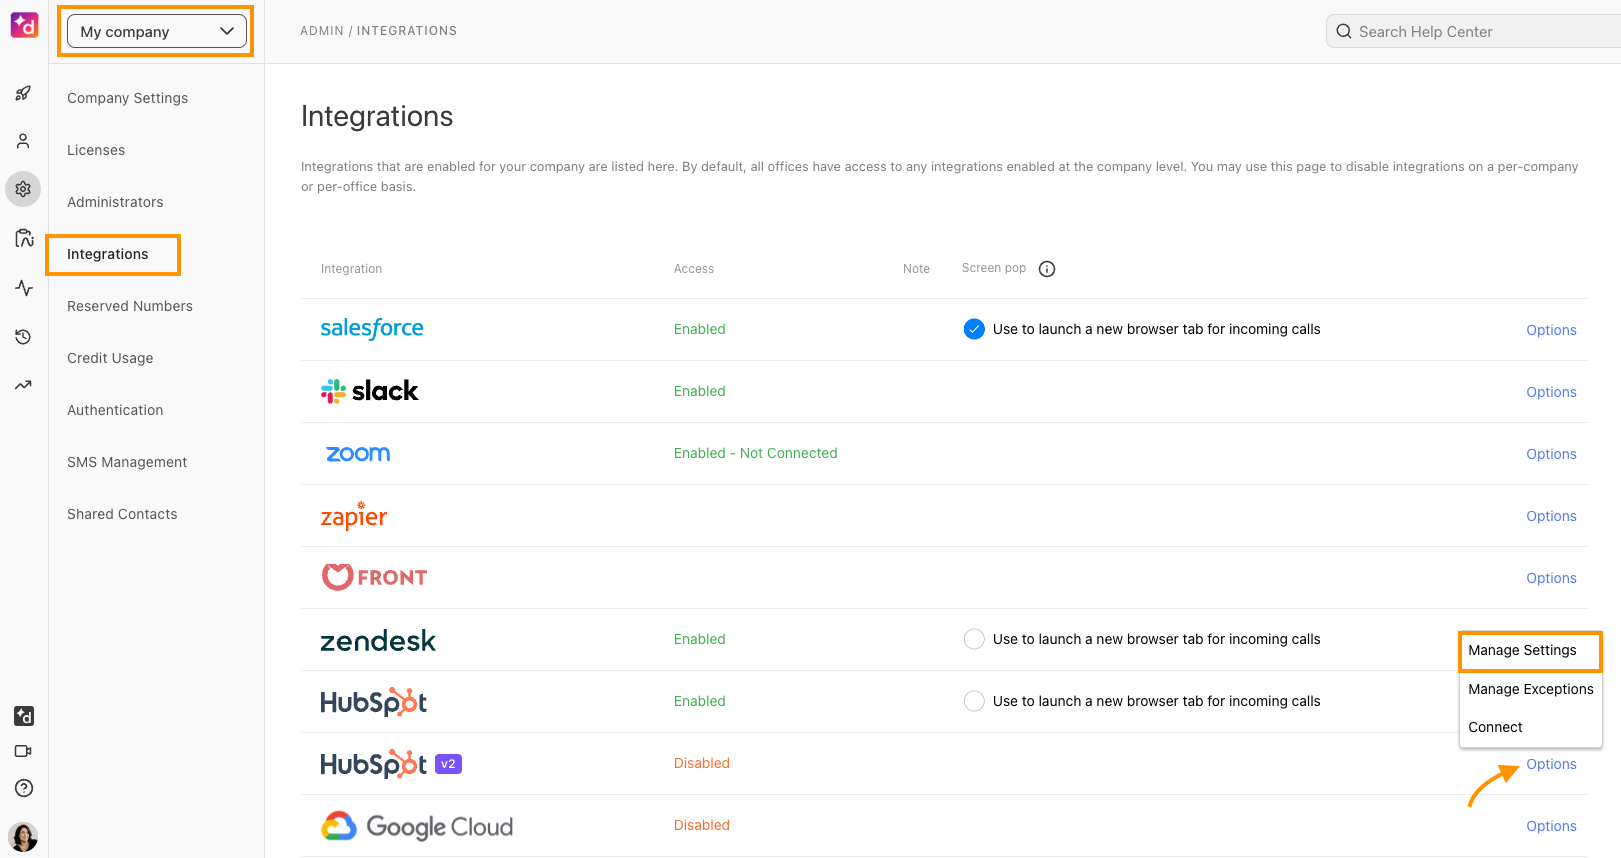Open Options for Google Cloud
Screen dimensions: 1621x858
[1551, 826]
